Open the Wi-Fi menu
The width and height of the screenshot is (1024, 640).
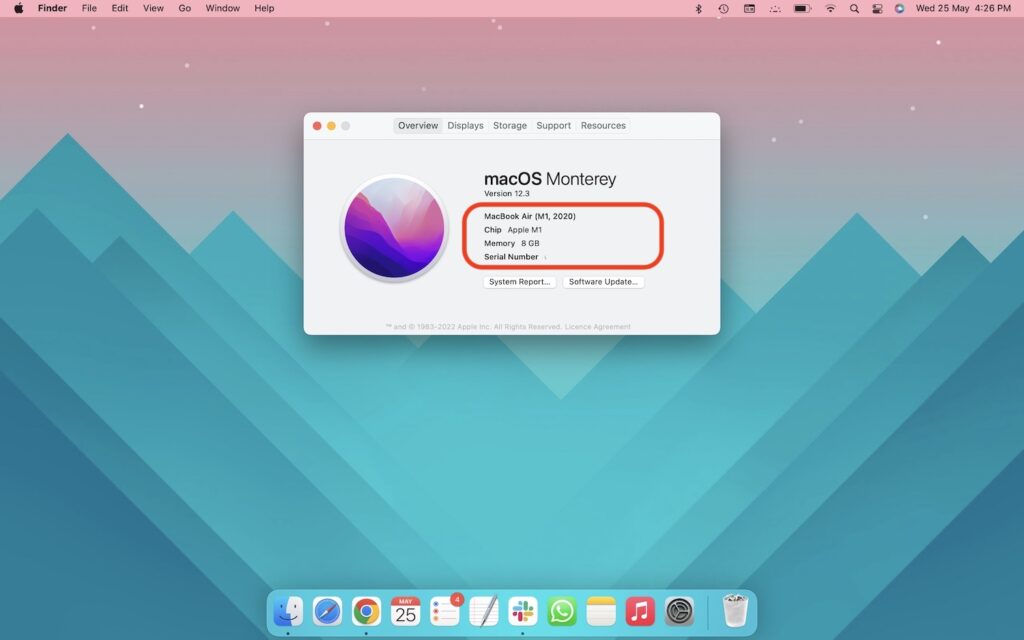(x=831, y=8)
